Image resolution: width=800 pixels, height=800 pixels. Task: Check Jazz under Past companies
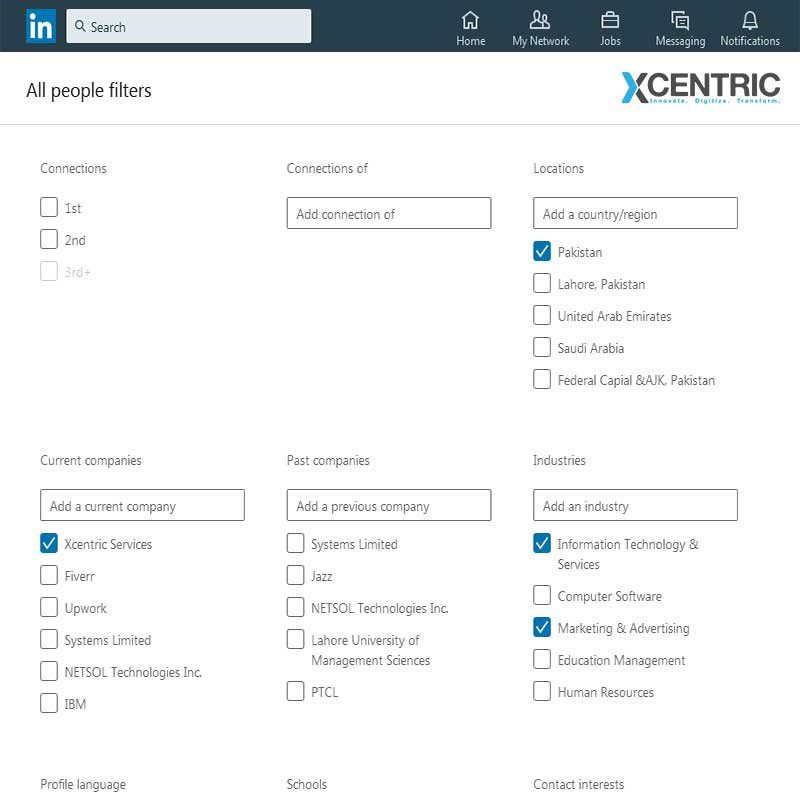pyautogui.click(x=295, y=575)
